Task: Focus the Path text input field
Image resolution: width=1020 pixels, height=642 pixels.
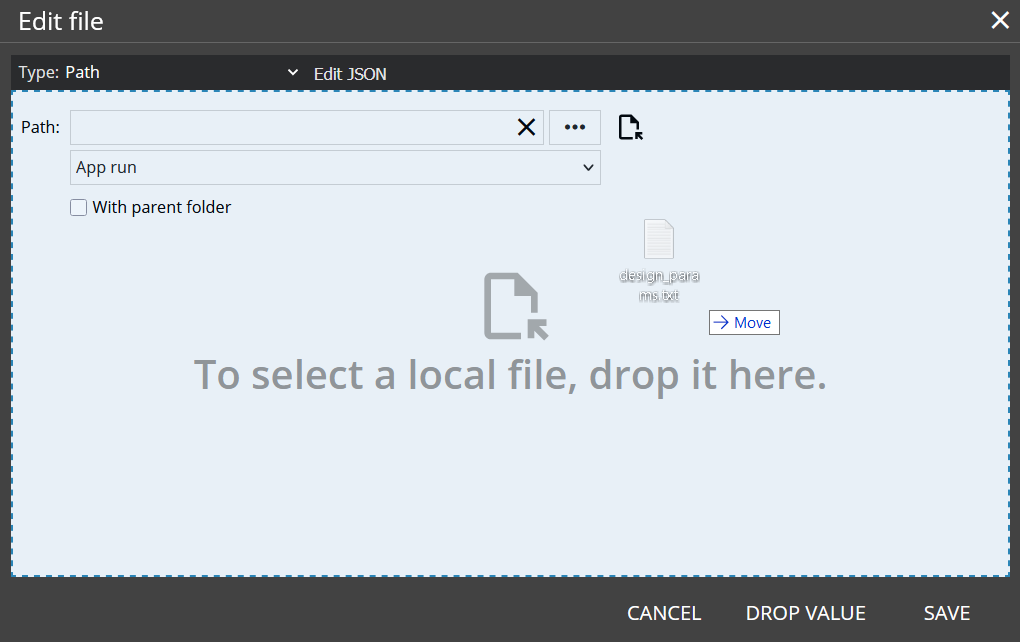Action: click(290, 127)
